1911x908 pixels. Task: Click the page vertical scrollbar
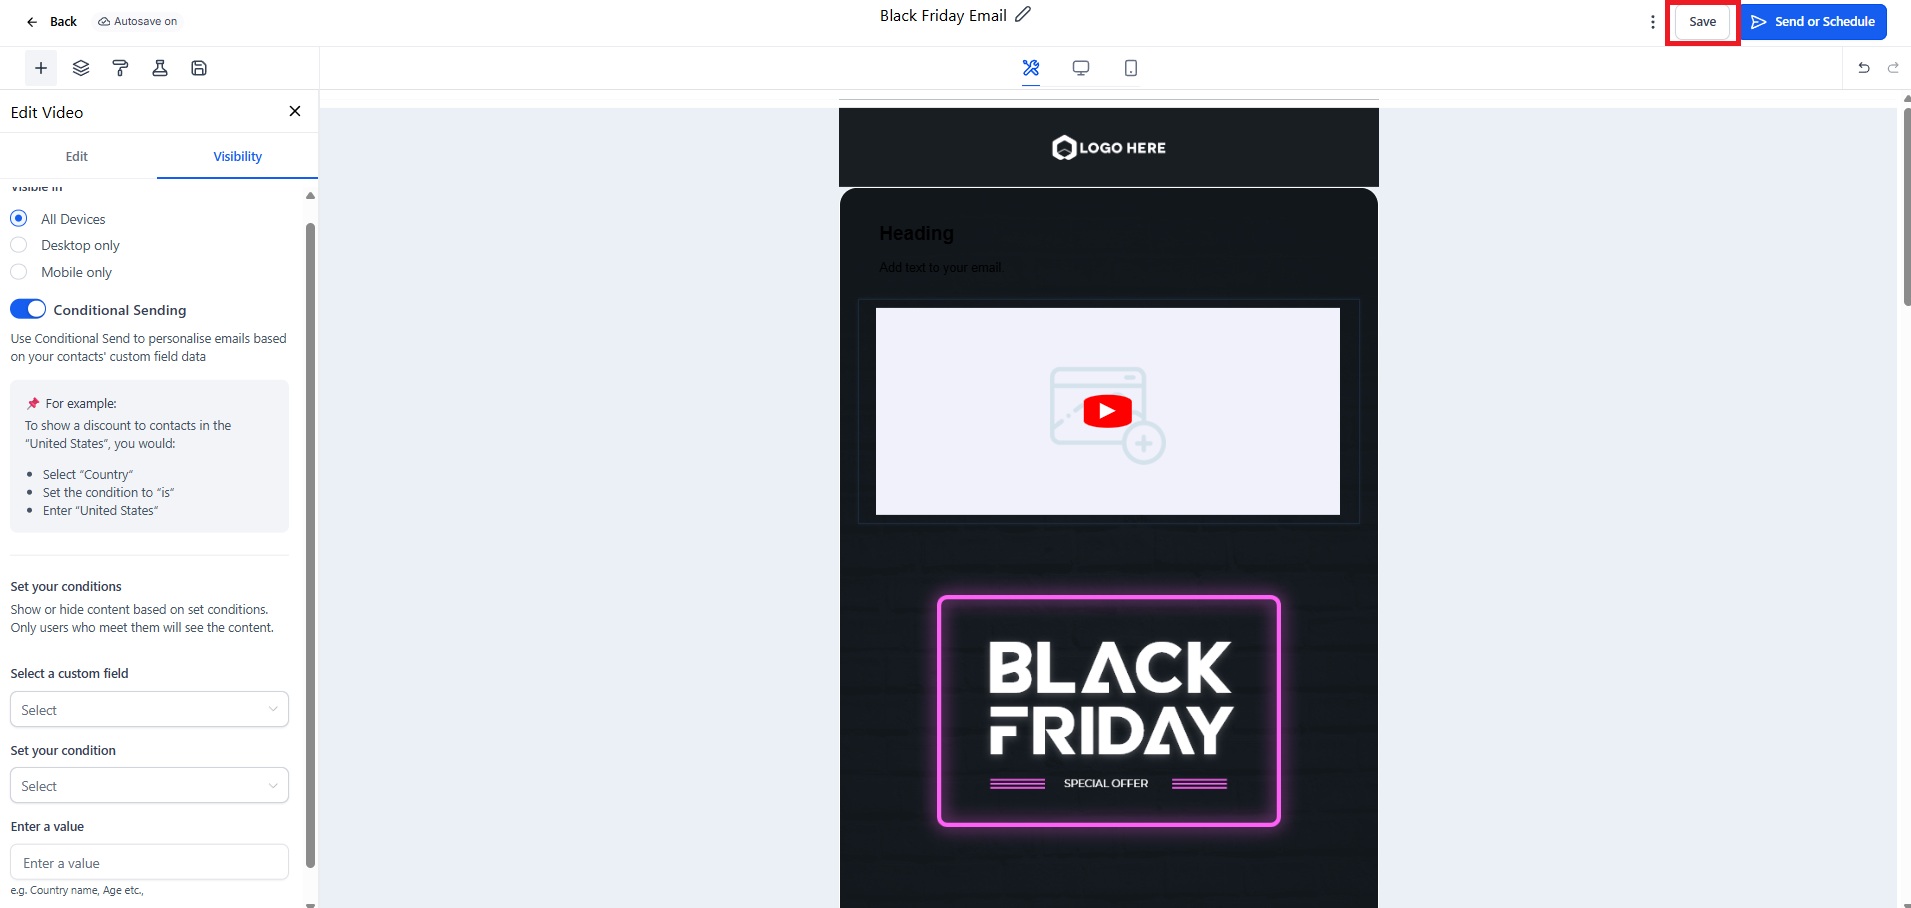coord(1906,207)
